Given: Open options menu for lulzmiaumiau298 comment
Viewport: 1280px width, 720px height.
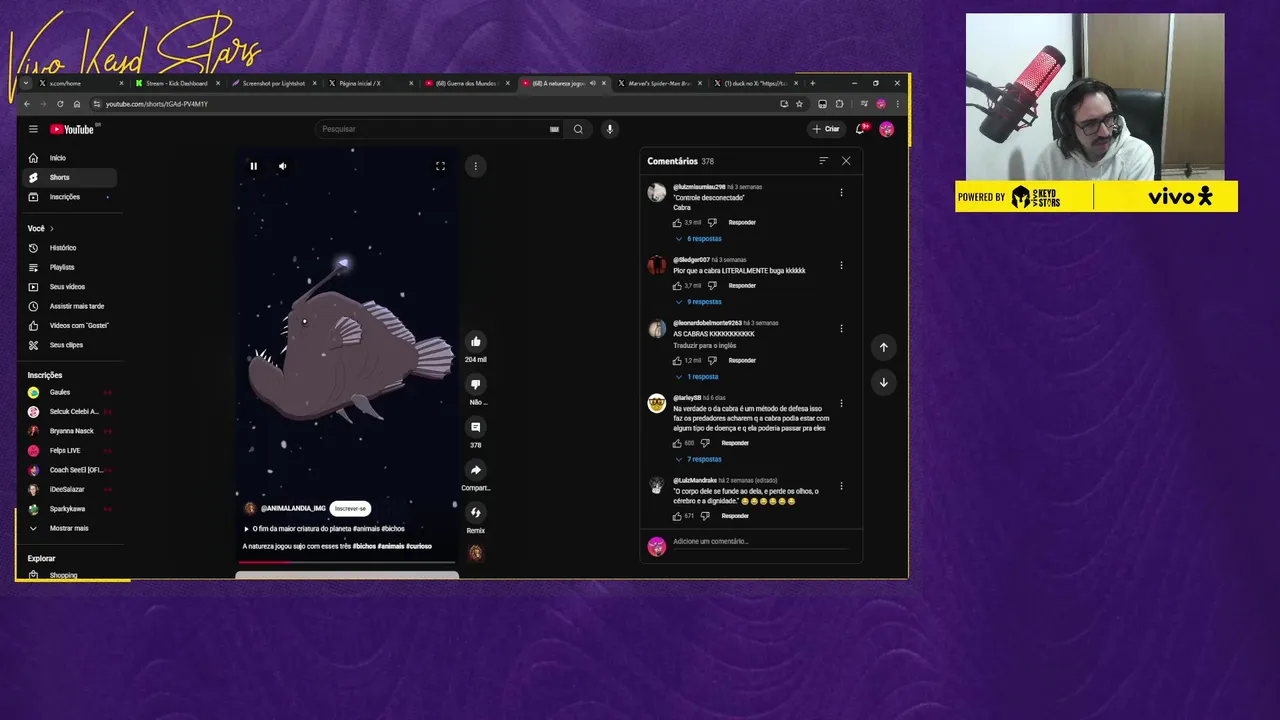Looking at the screenshot, I should click(x=841, y=192).
